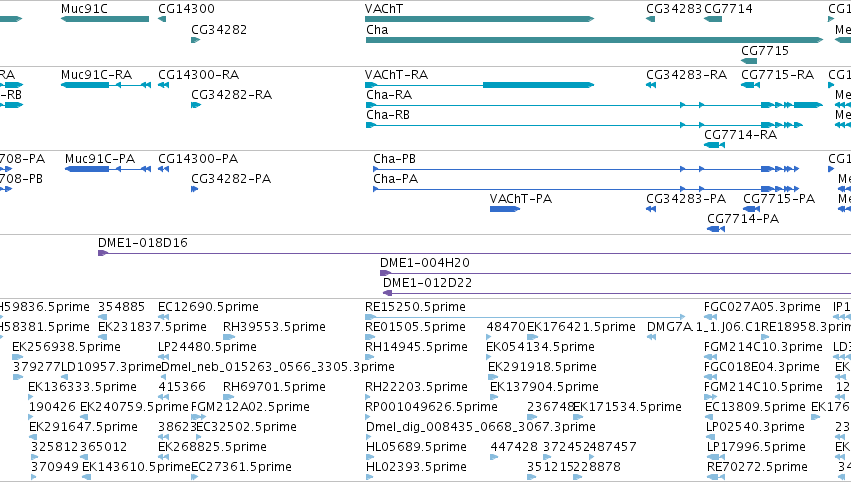Select the EC13809.5prime EST label

[755, 407]
